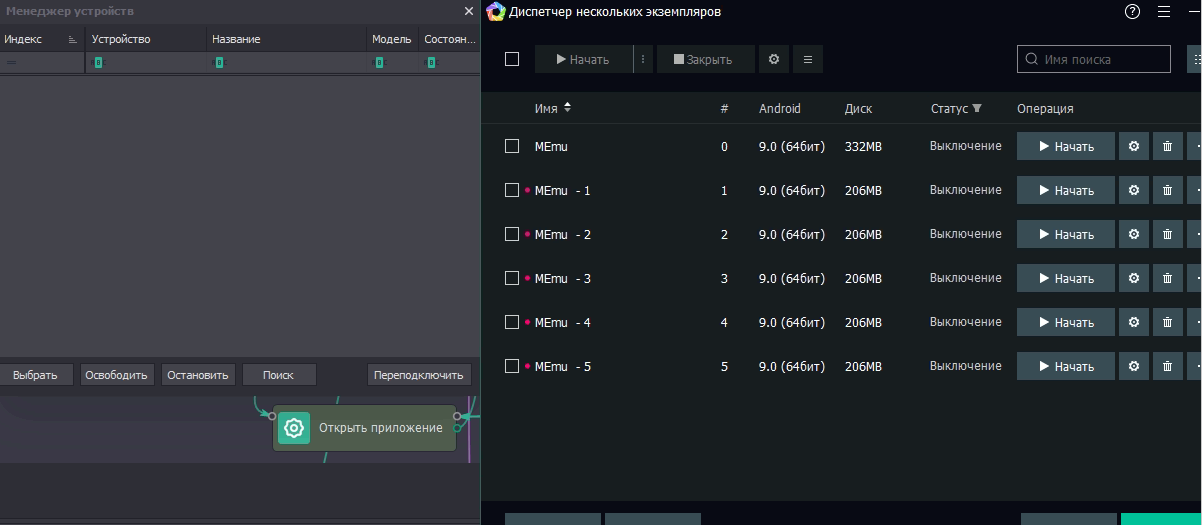Delete the MEmu - 3 instance via trash icon

coord(1167,278)
